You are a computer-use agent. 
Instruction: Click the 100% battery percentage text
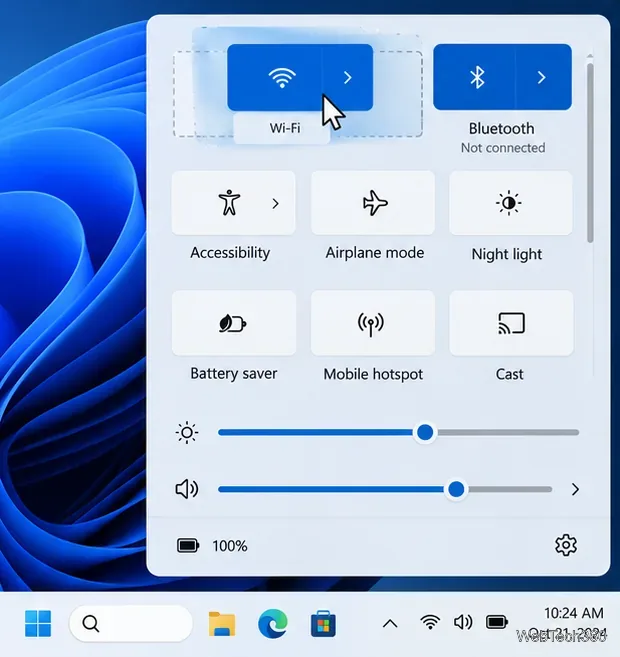pos(230,546)
